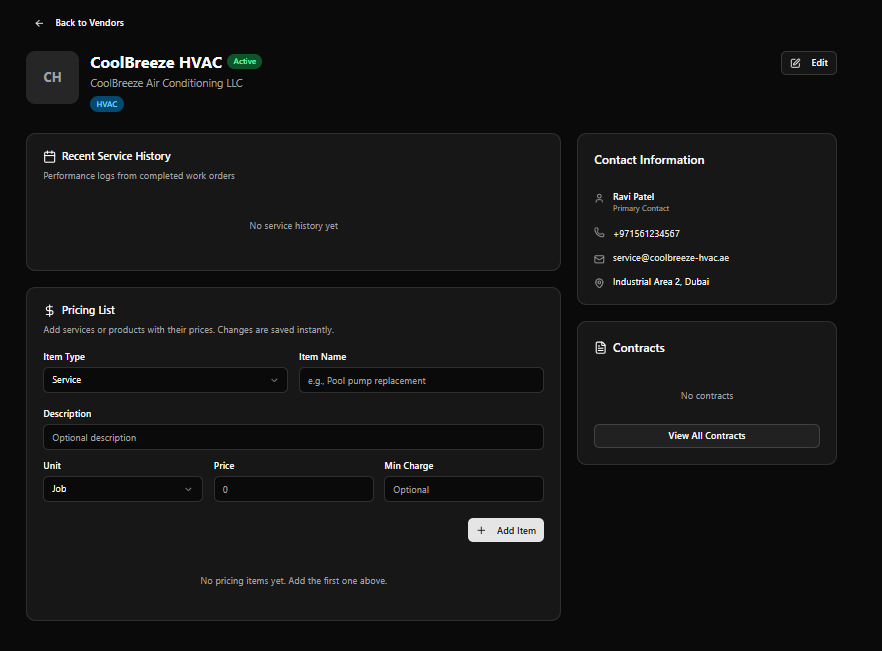
Task: Open the Unit dropdown showing Job
Action: [123, 489]
